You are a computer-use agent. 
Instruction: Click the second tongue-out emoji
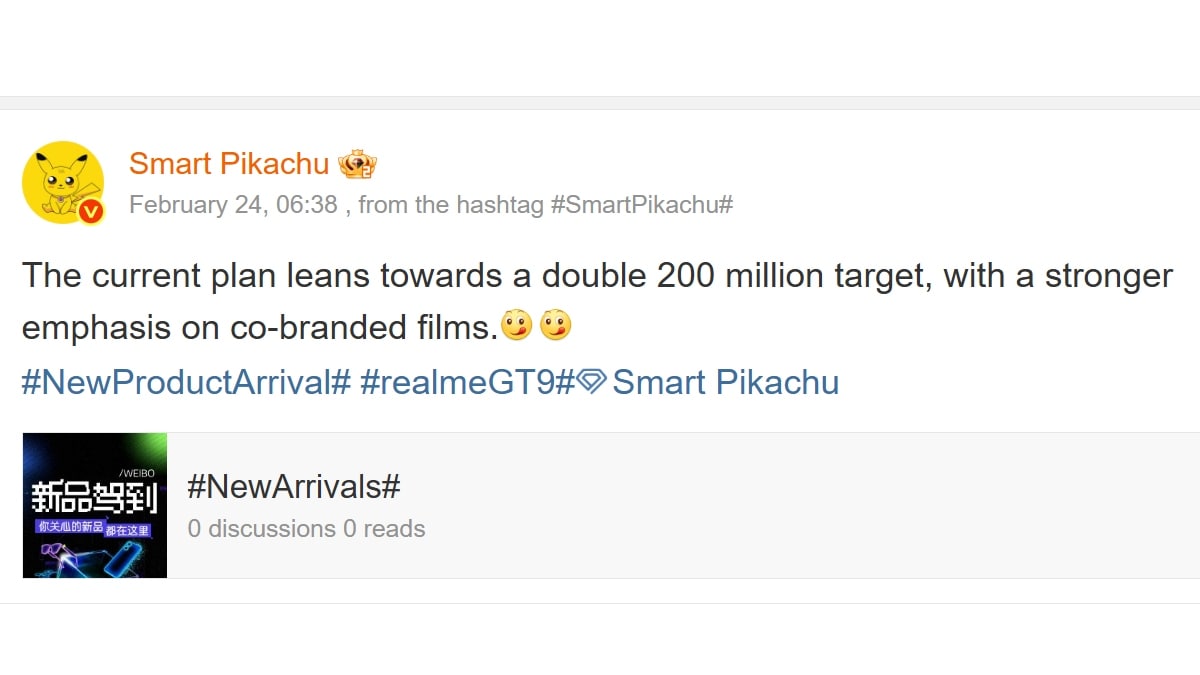(554, 326)
